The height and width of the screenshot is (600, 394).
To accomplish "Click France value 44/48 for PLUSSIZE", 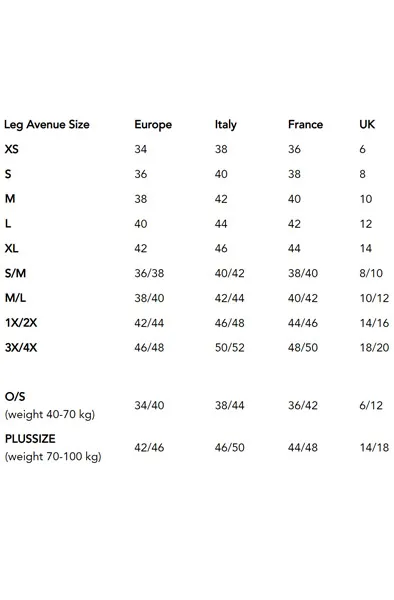I will point(303,447).
